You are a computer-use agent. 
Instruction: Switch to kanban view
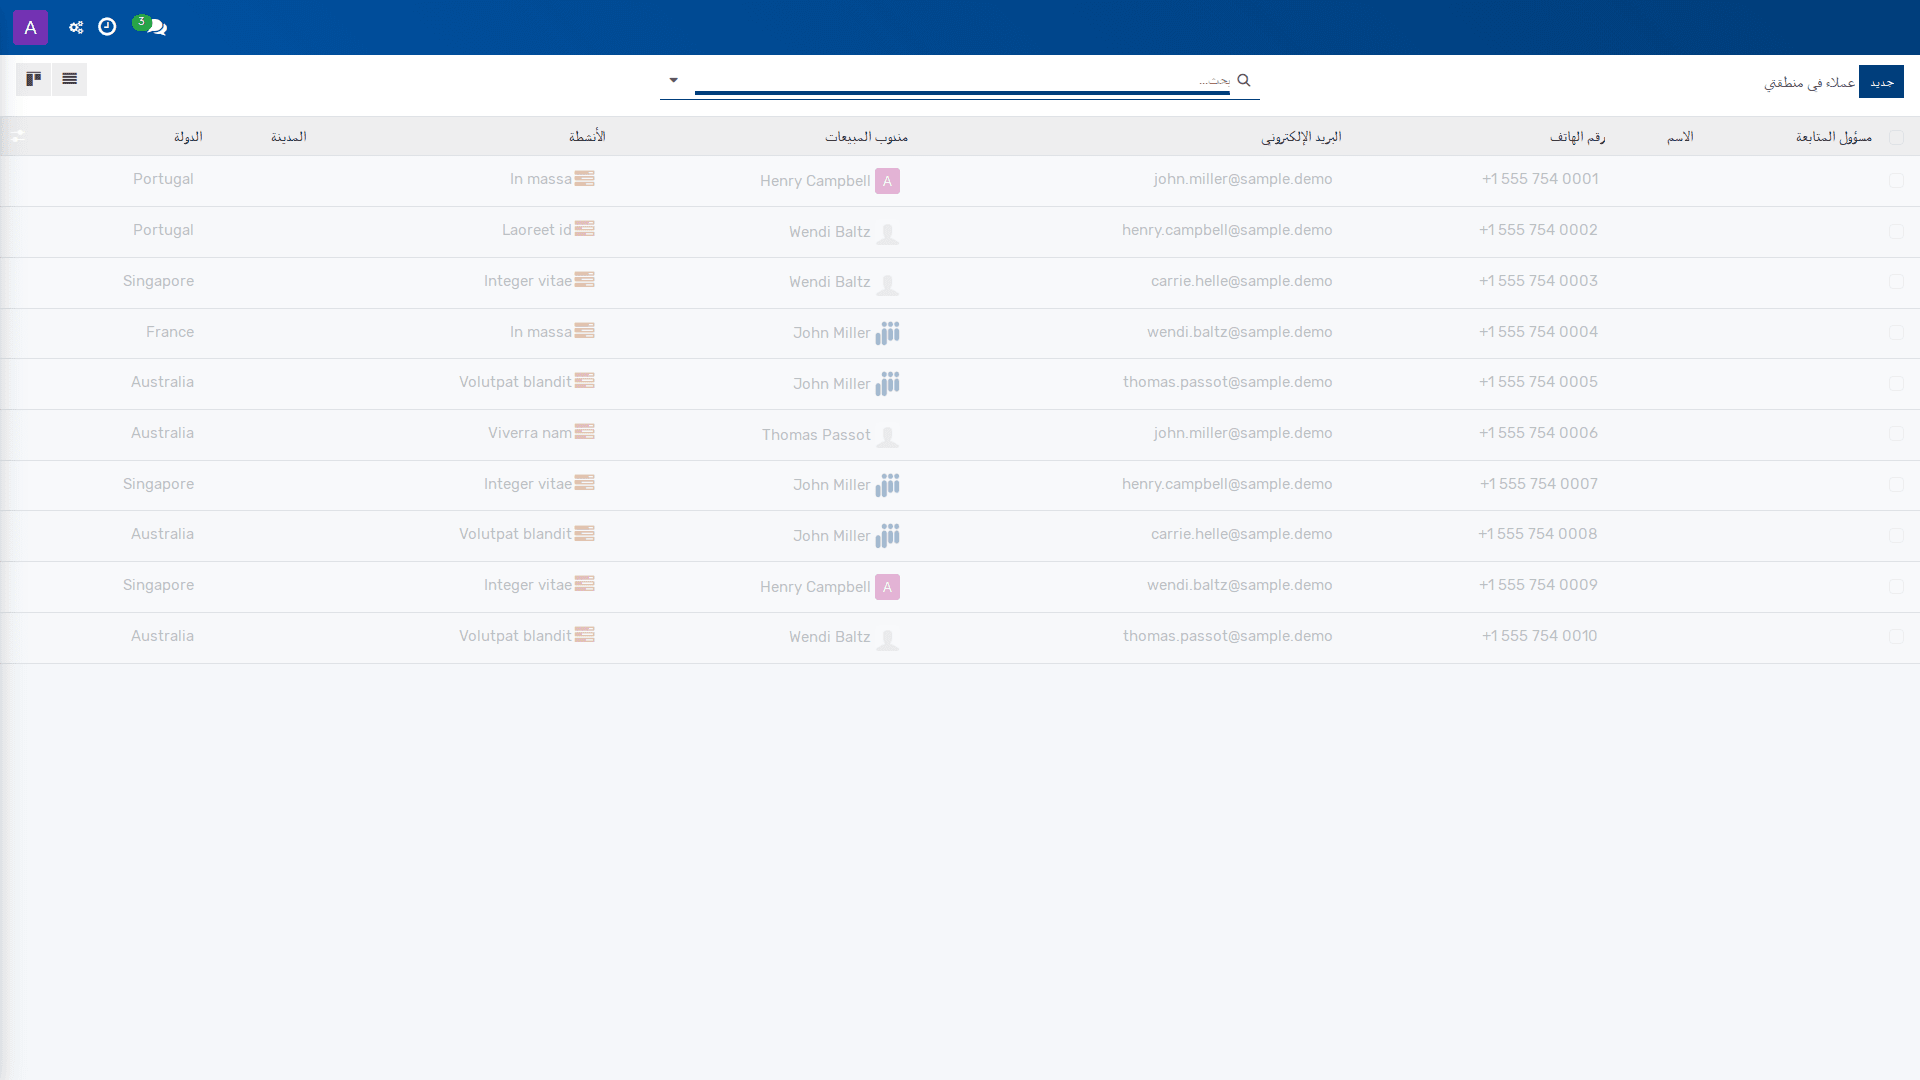click(33, 79)
